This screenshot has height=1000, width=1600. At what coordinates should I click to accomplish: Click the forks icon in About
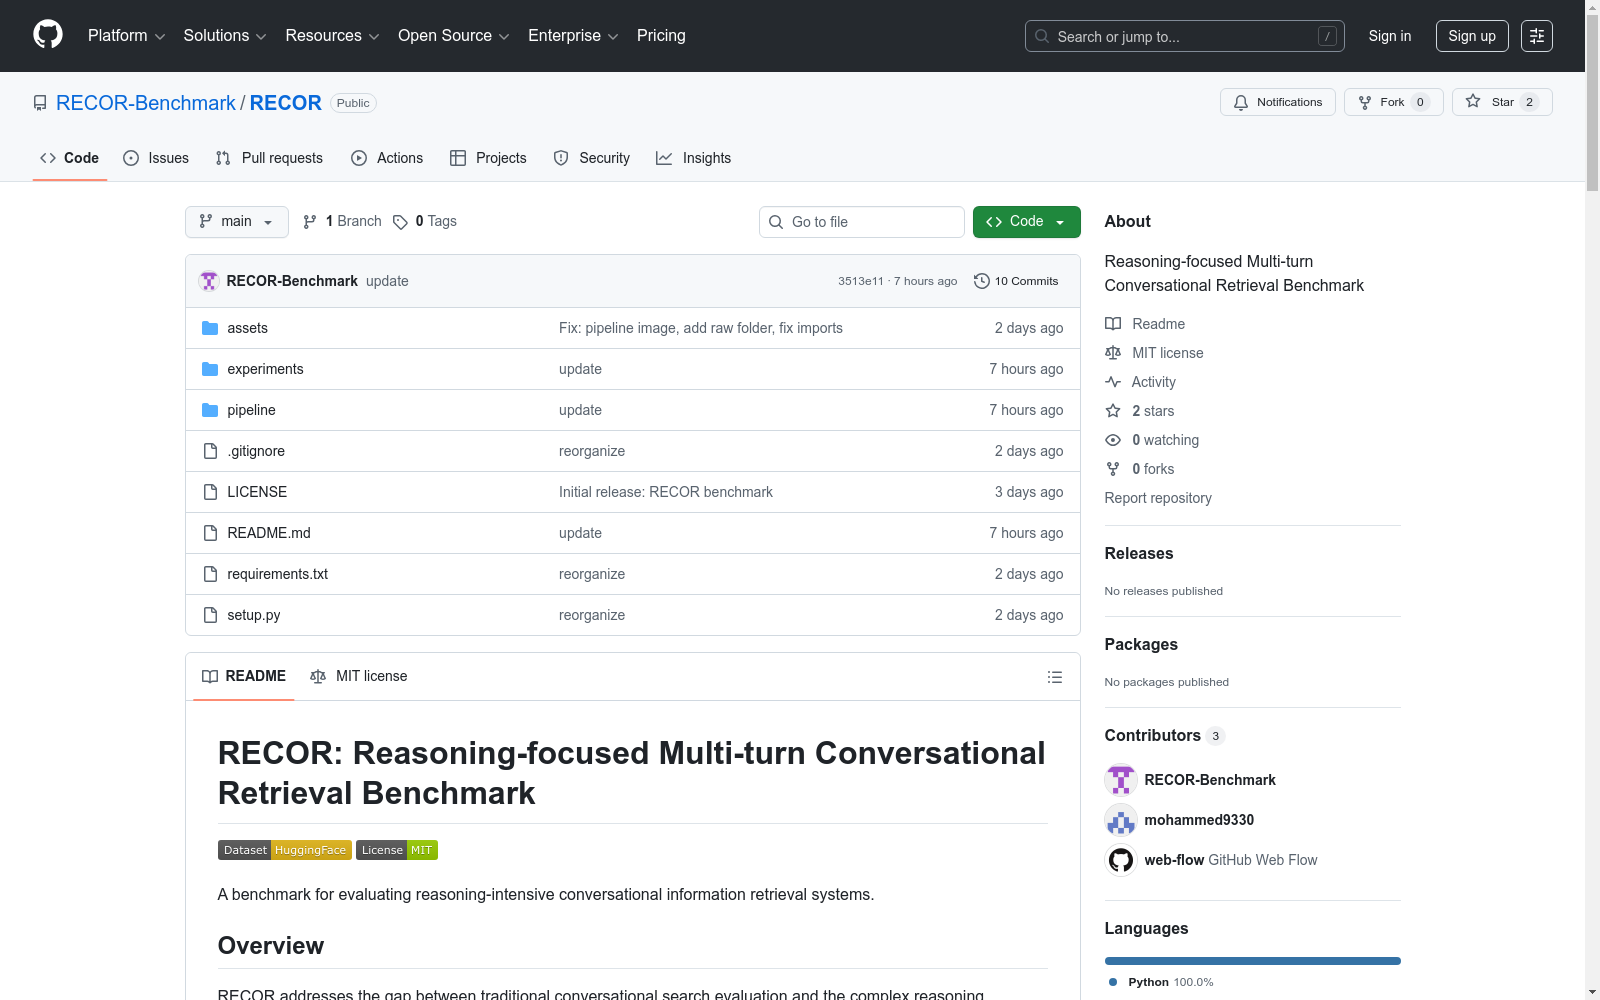pyautogui.click(x=1113, y=469)
